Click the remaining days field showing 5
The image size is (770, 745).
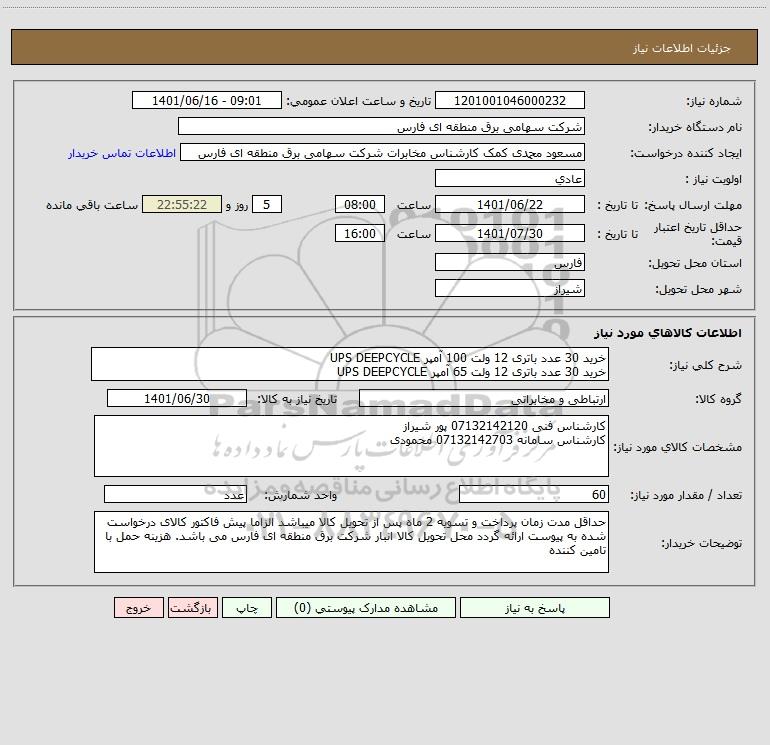tap(267, 204)
